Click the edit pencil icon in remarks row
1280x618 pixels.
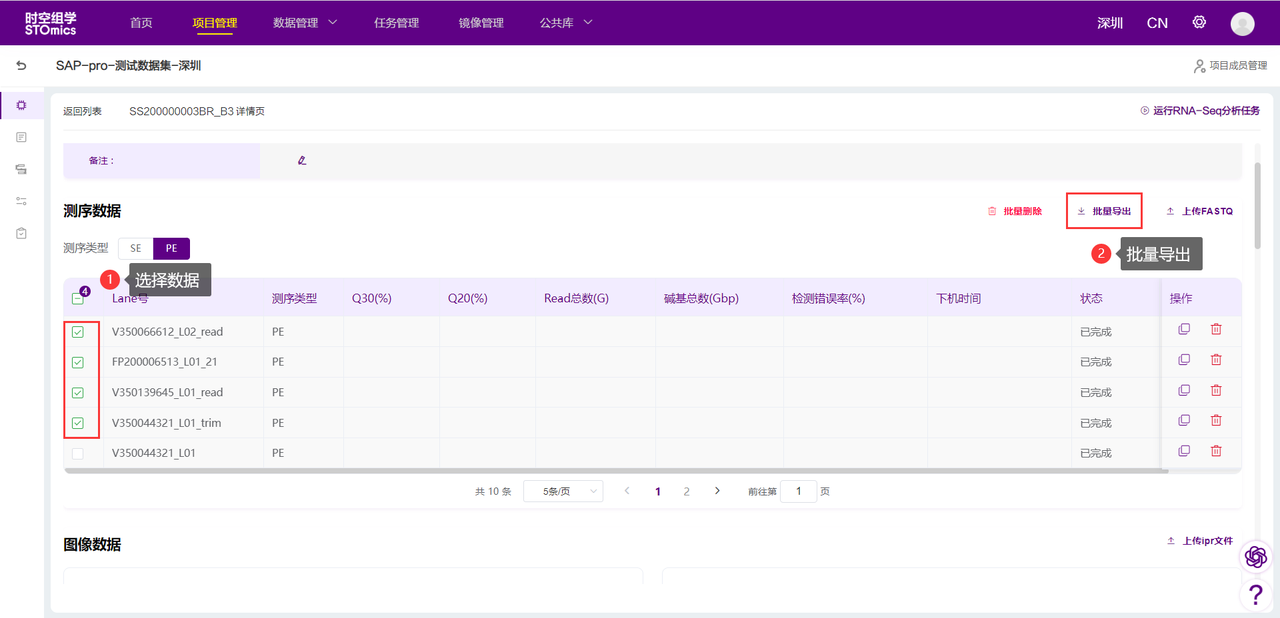[302, 160]
